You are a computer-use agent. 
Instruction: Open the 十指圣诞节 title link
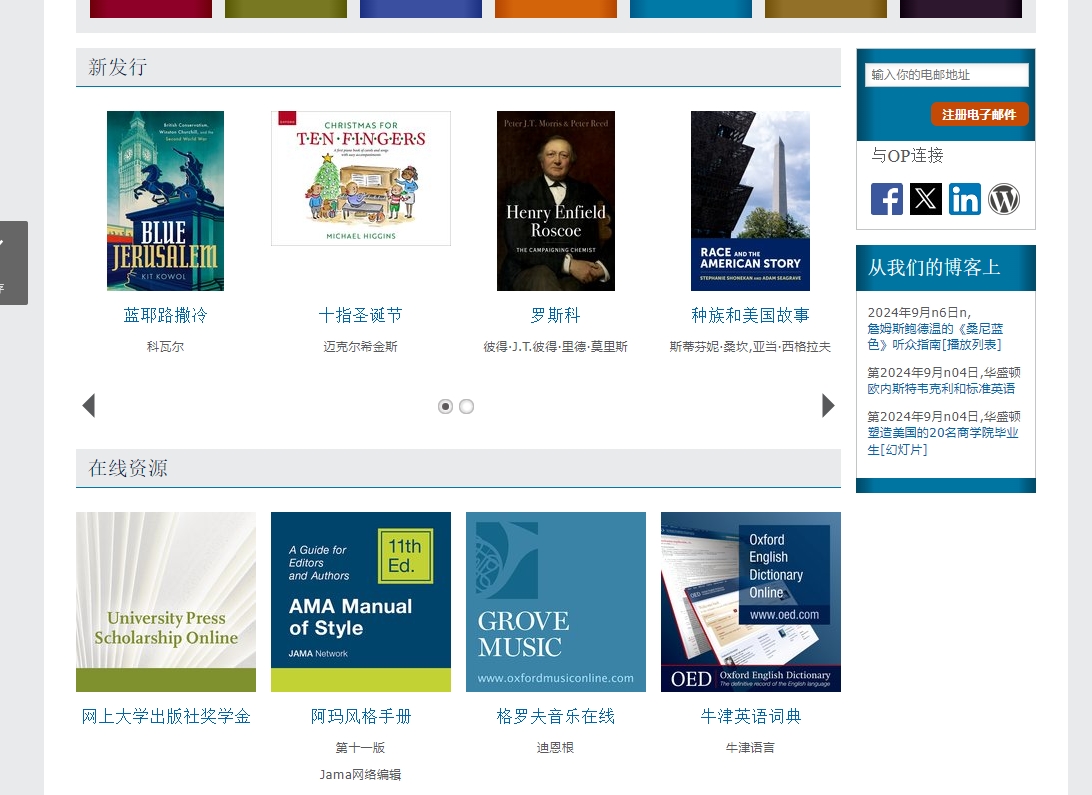(x=360, y=315)
